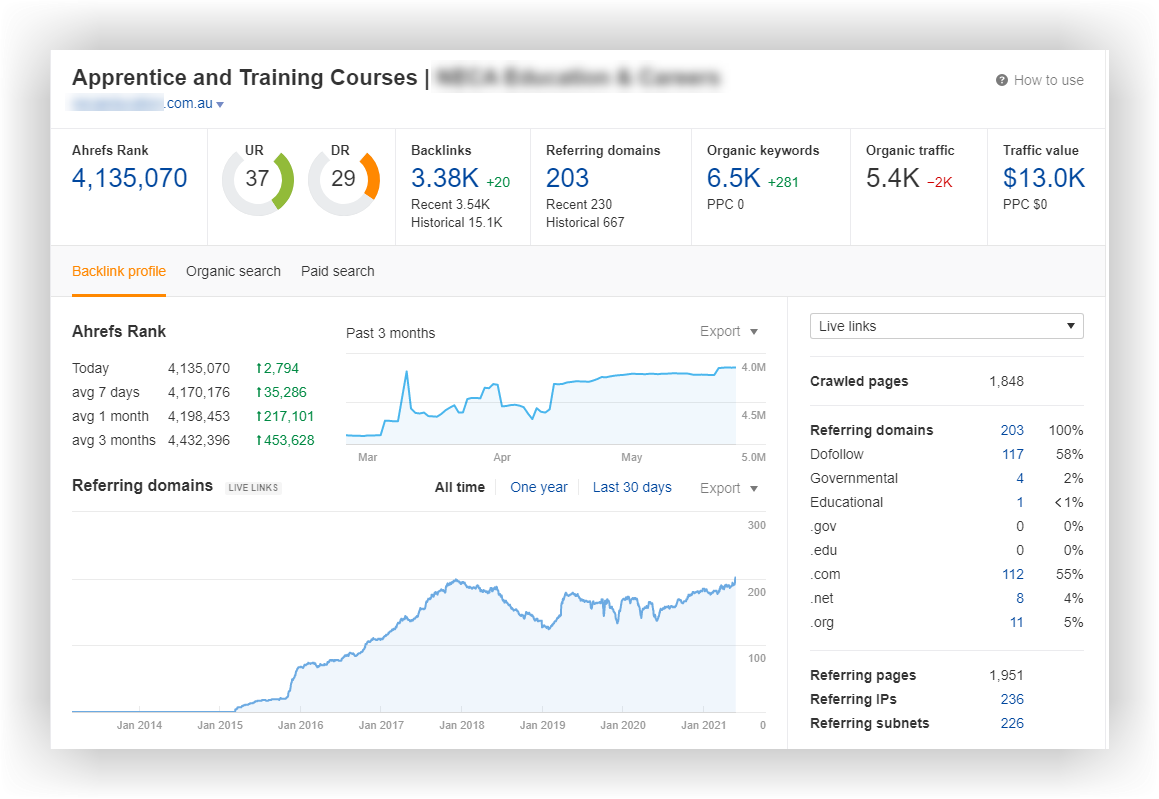Click the avg 1 month change 217,101

[x=285, y=416]
